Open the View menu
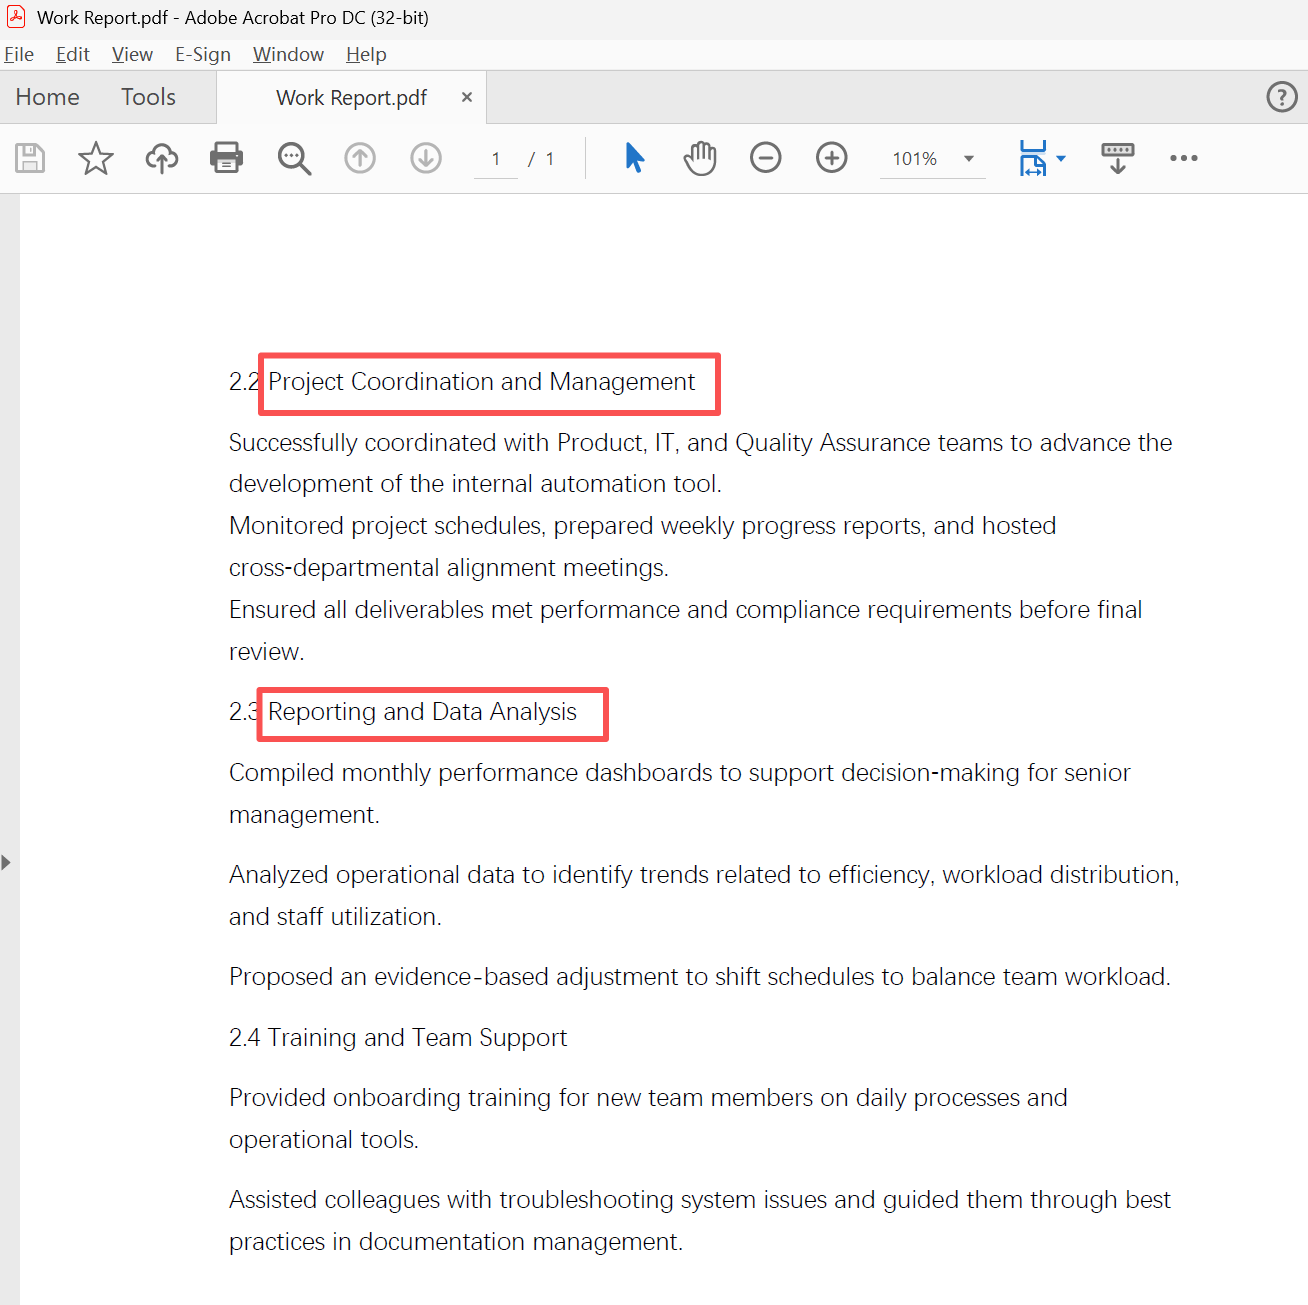 point(132,54)
